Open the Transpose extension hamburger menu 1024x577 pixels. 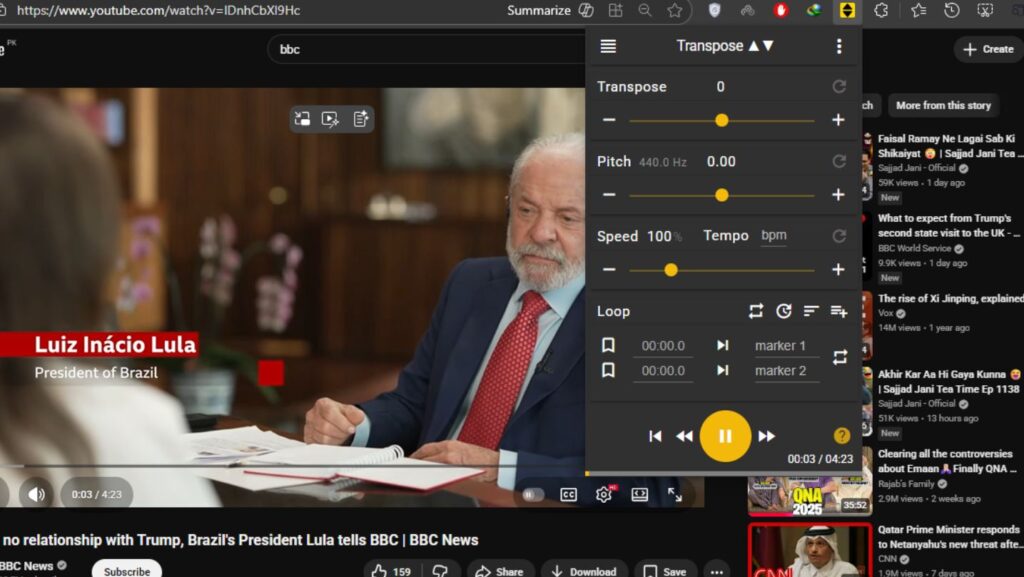click(x=608, y=46)
